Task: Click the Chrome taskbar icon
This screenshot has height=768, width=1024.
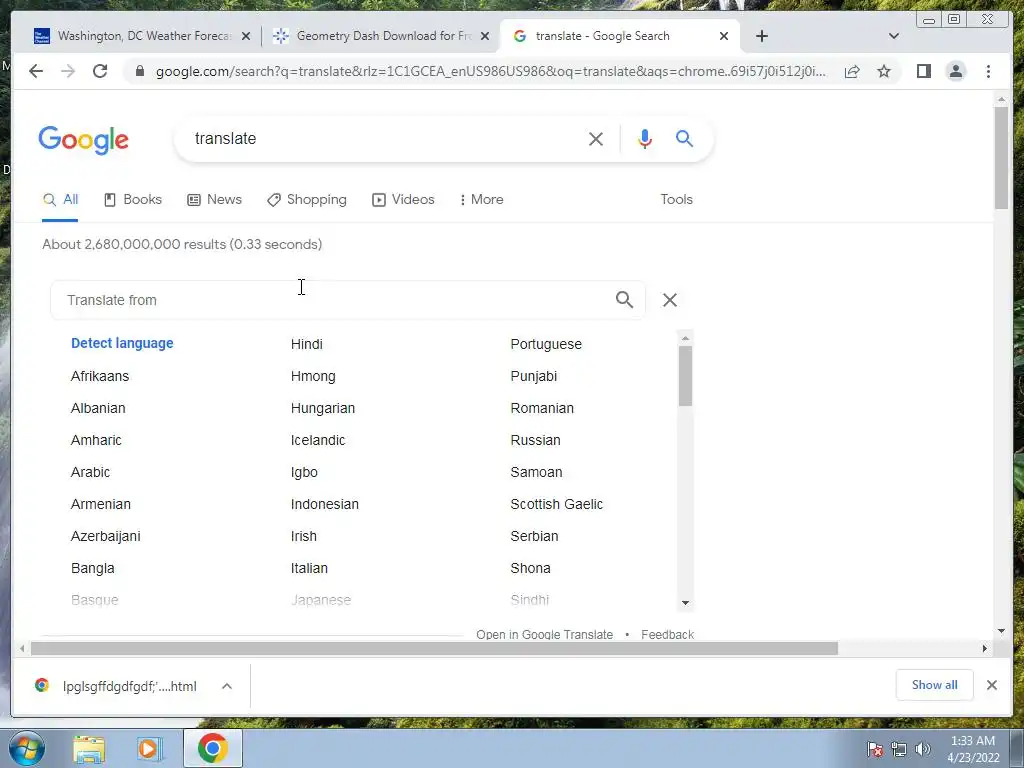Action: click(213, 748)
